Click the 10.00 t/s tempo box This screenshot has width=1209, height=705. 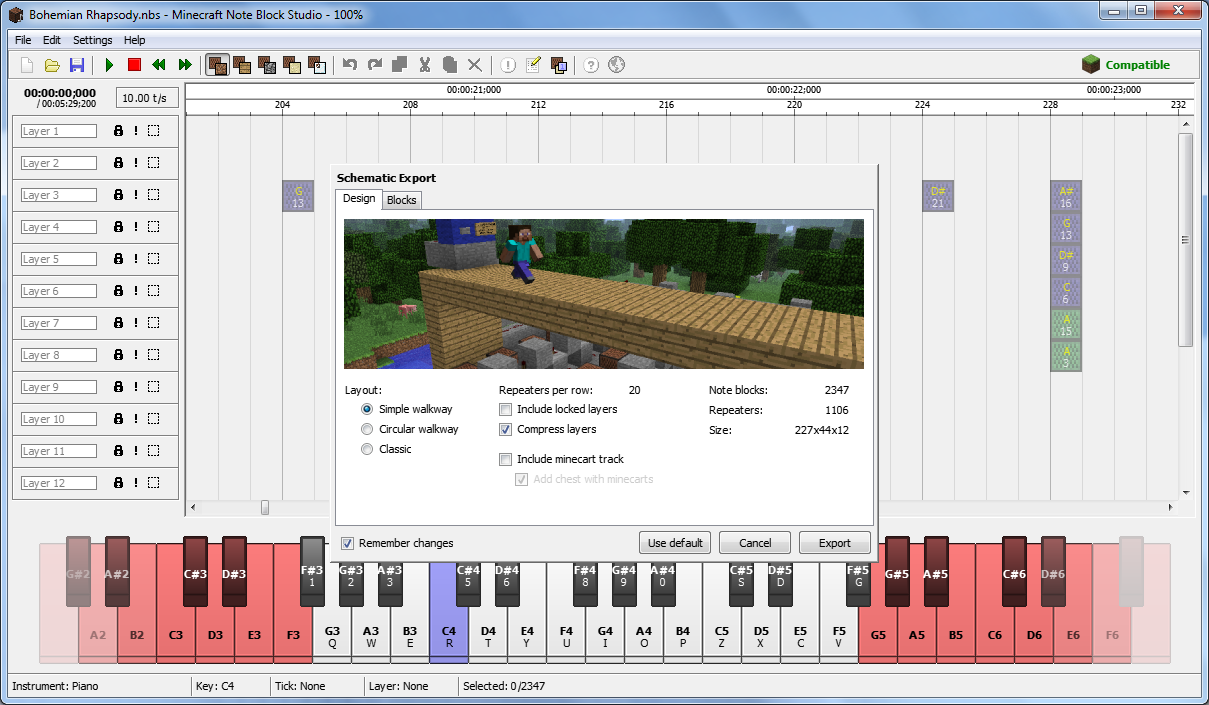pos(148,98)
